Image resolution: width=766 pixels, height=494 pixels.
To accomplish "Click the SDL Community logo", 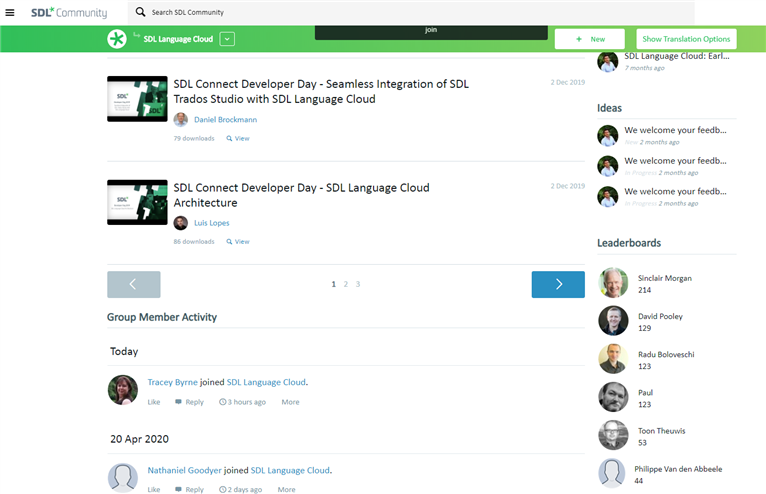I will (x=69, y=12).
